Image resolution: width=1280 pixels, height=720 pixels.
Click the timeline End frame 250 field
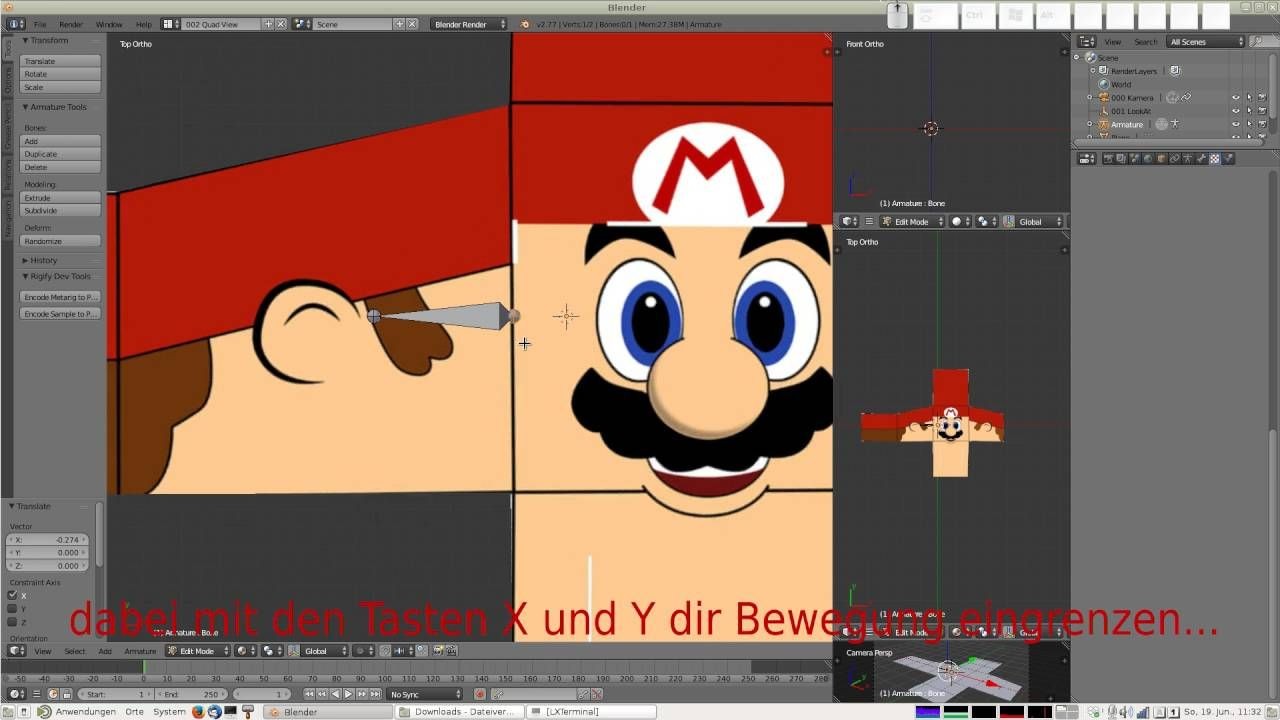[191, 694]
